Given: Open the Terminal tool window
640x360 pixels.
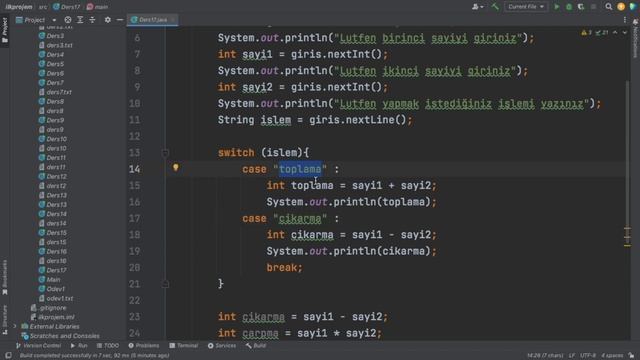Looking at the screenshot, I should coord(184,346).
